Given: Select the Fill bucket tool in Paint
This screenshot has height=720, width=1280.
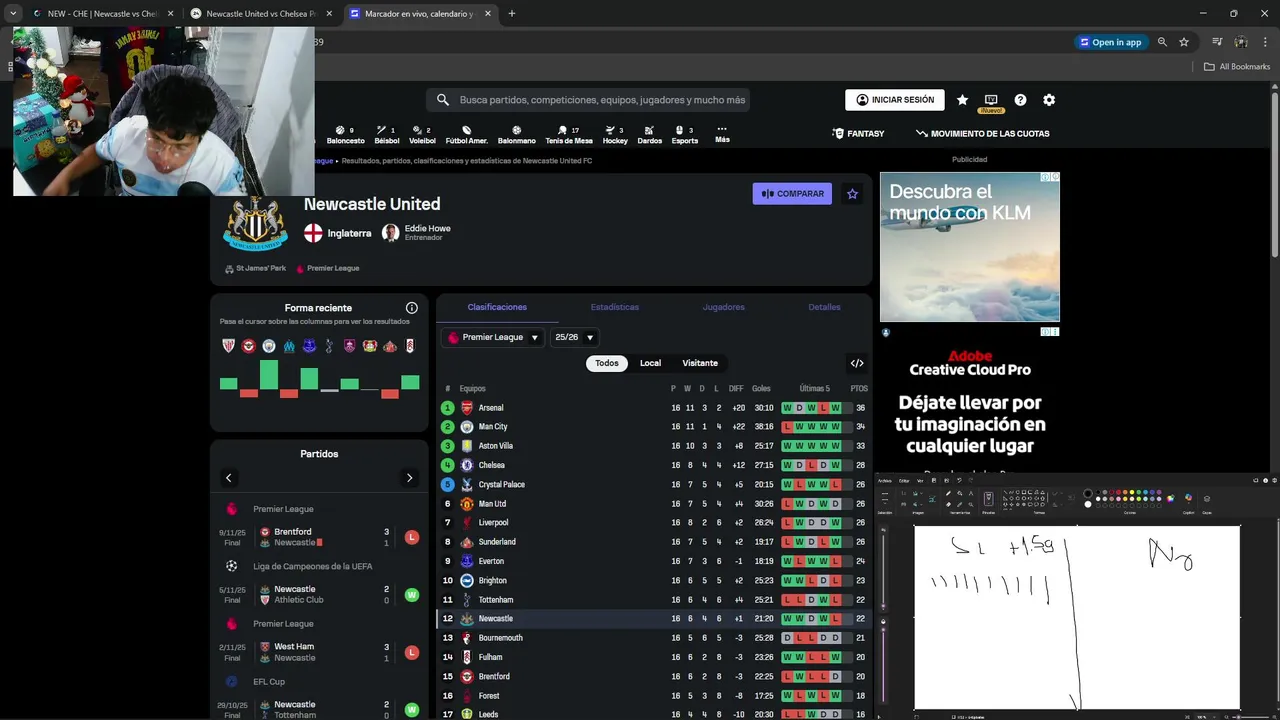Looking at the screenshot, I should (960, 493).
